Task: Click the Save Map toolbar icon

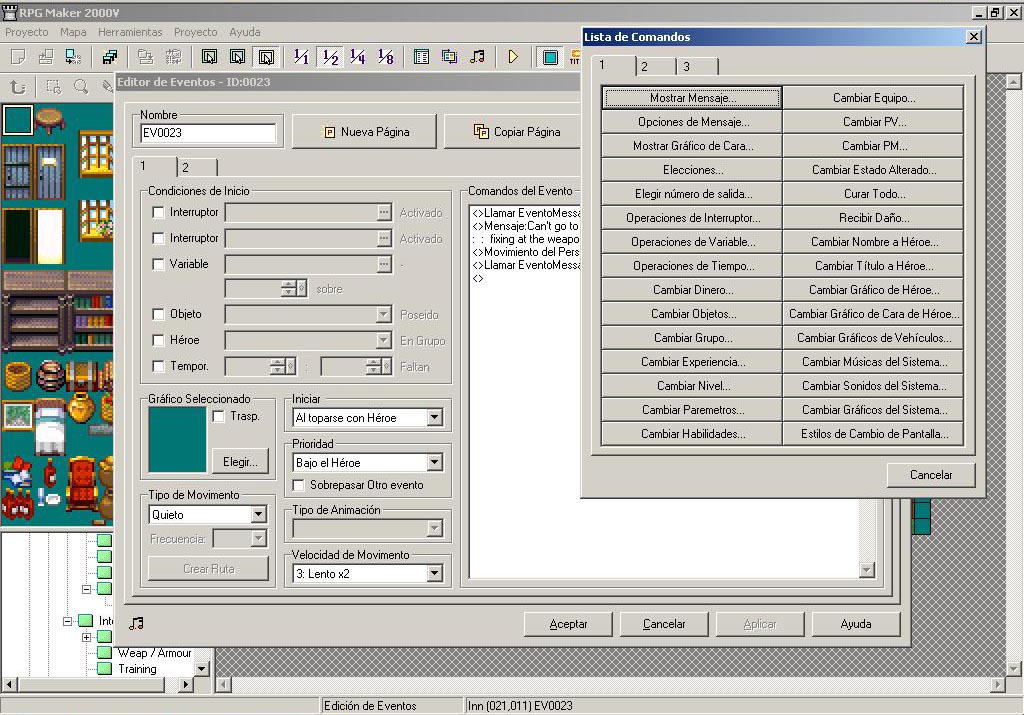Action: [145, 57]
